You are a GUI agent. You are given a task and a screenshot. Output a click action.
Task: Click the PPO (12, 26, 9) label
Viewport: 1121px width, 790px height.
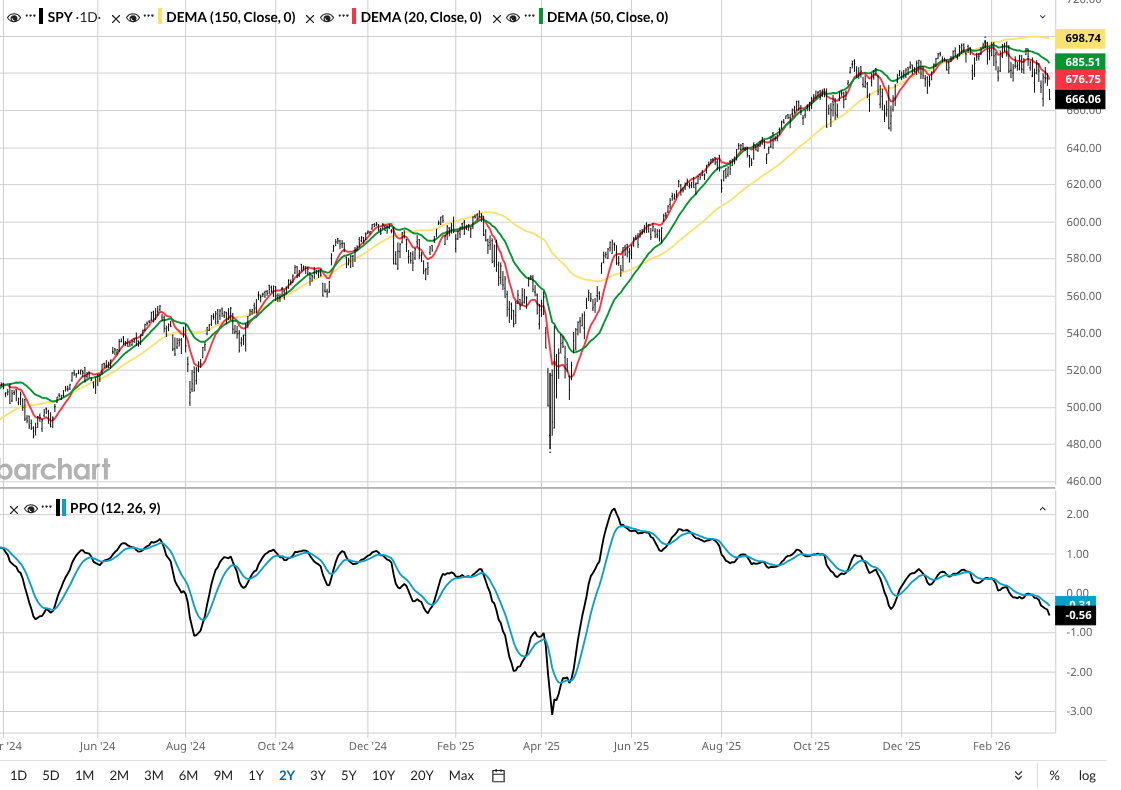(x=115, y=508)
